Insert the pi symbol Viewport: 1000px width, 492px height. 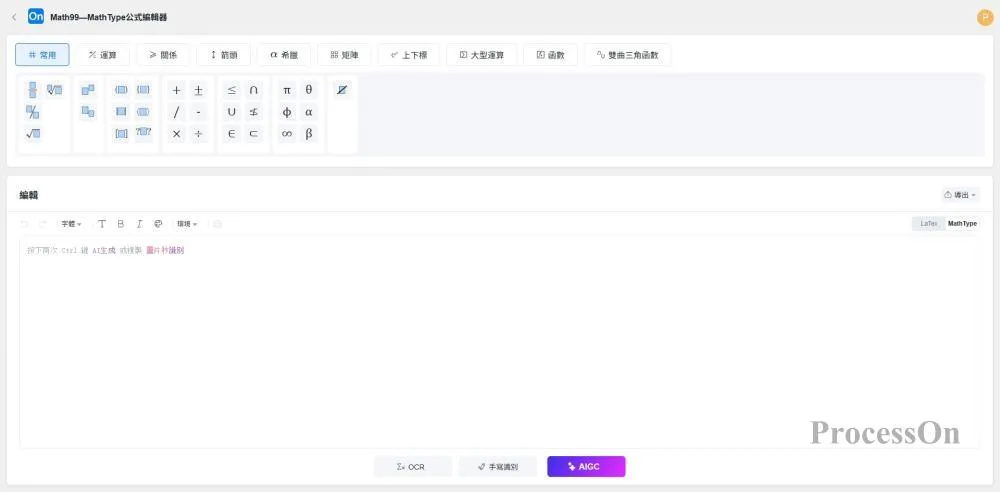point(287,90)
